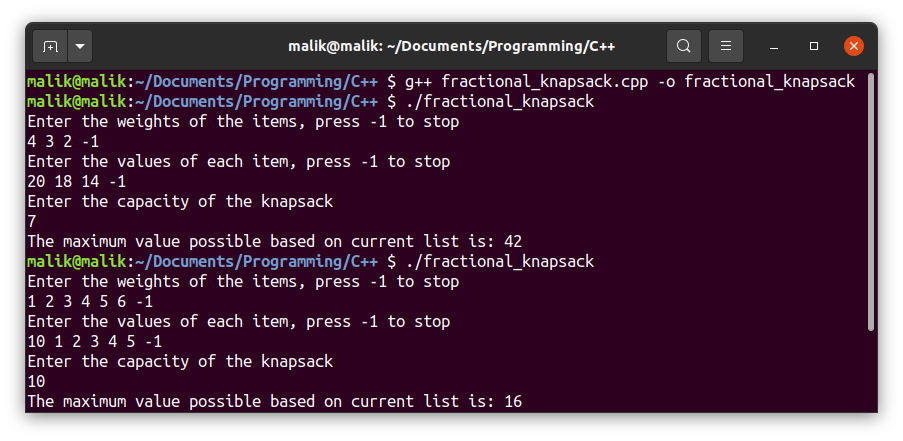Click the window title malik@malik

point(452,46)
